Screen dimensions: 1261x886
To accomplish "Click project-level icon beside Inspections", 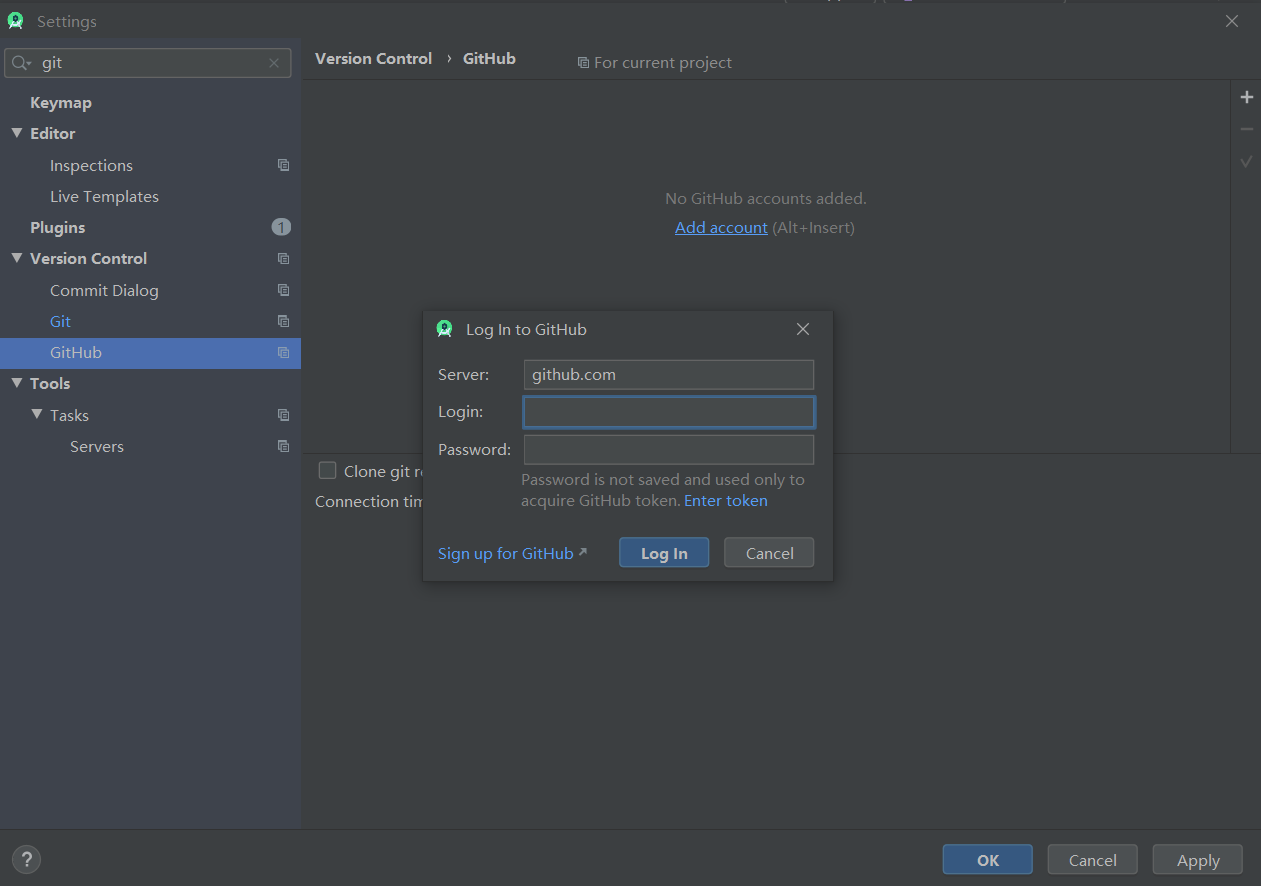I will pyautogui.click(x=283, y=165).
